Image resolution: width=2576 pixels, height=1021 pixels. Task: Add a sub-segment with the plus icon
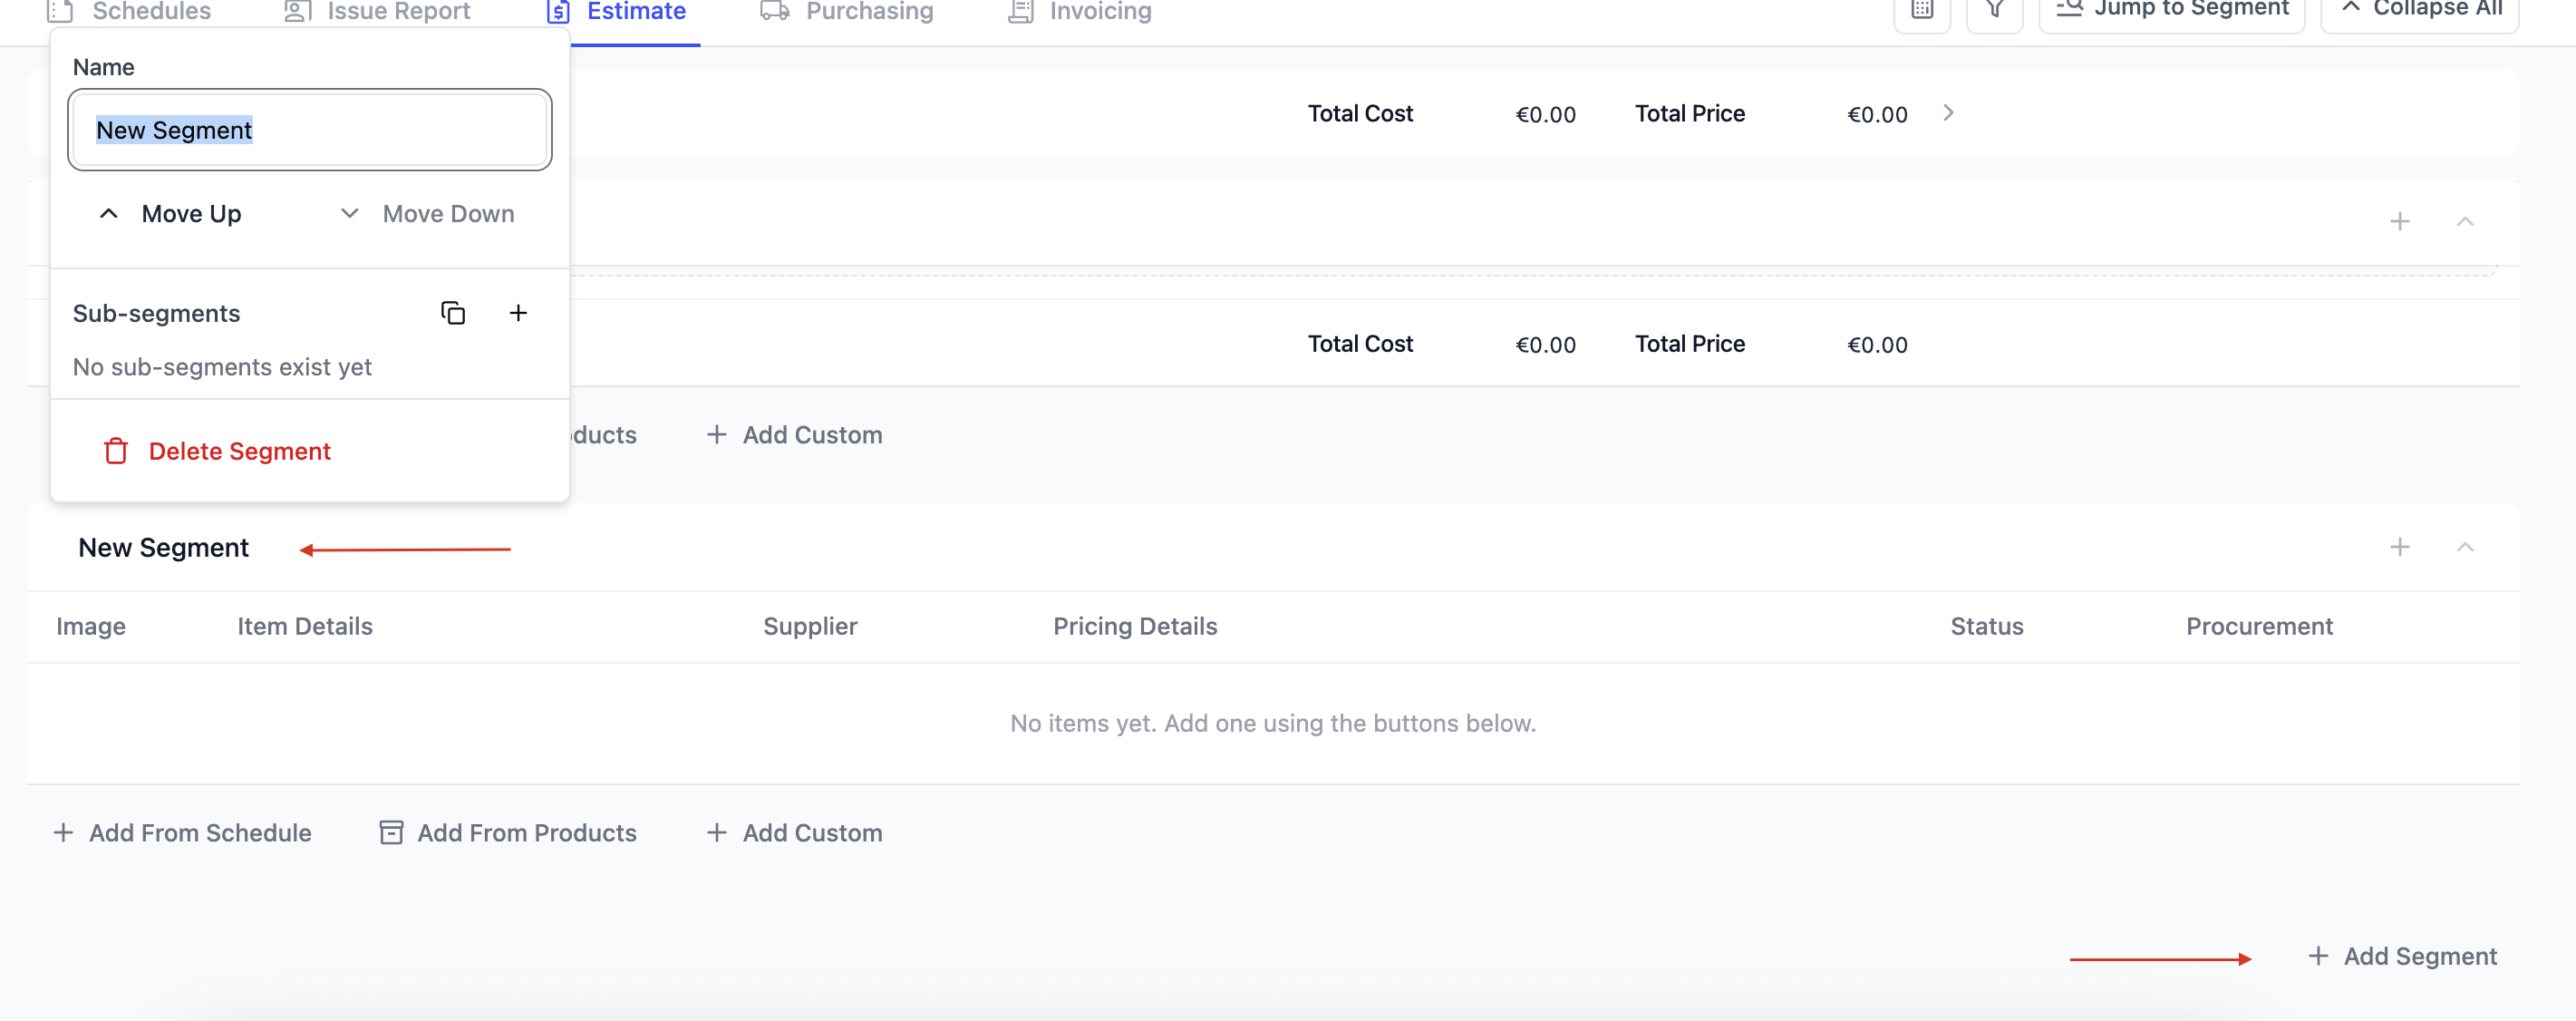pos(518,313)
